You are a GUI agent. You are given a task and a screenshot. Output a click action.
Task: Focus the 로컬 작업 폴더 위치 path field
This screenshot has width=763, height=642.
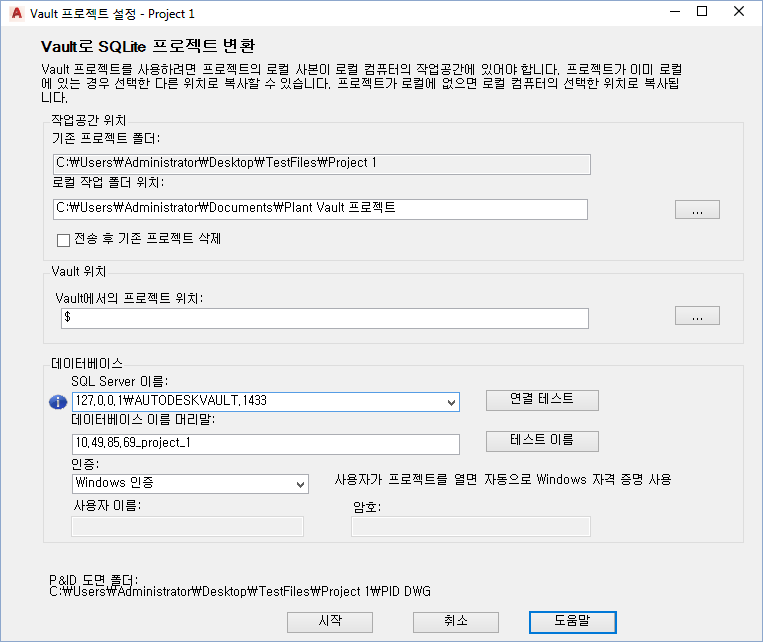pos(320,209)
